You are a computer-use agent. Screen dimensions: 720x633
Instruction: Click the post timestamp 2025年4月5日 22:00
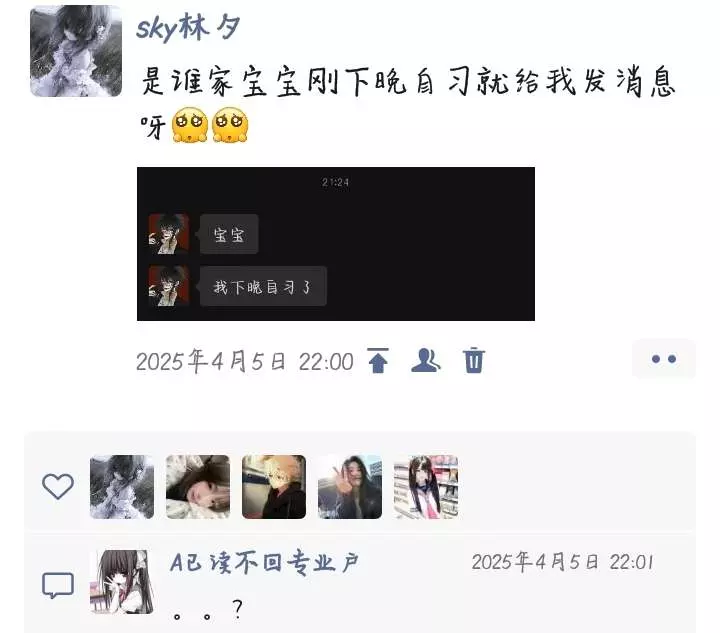coord(245,361)
